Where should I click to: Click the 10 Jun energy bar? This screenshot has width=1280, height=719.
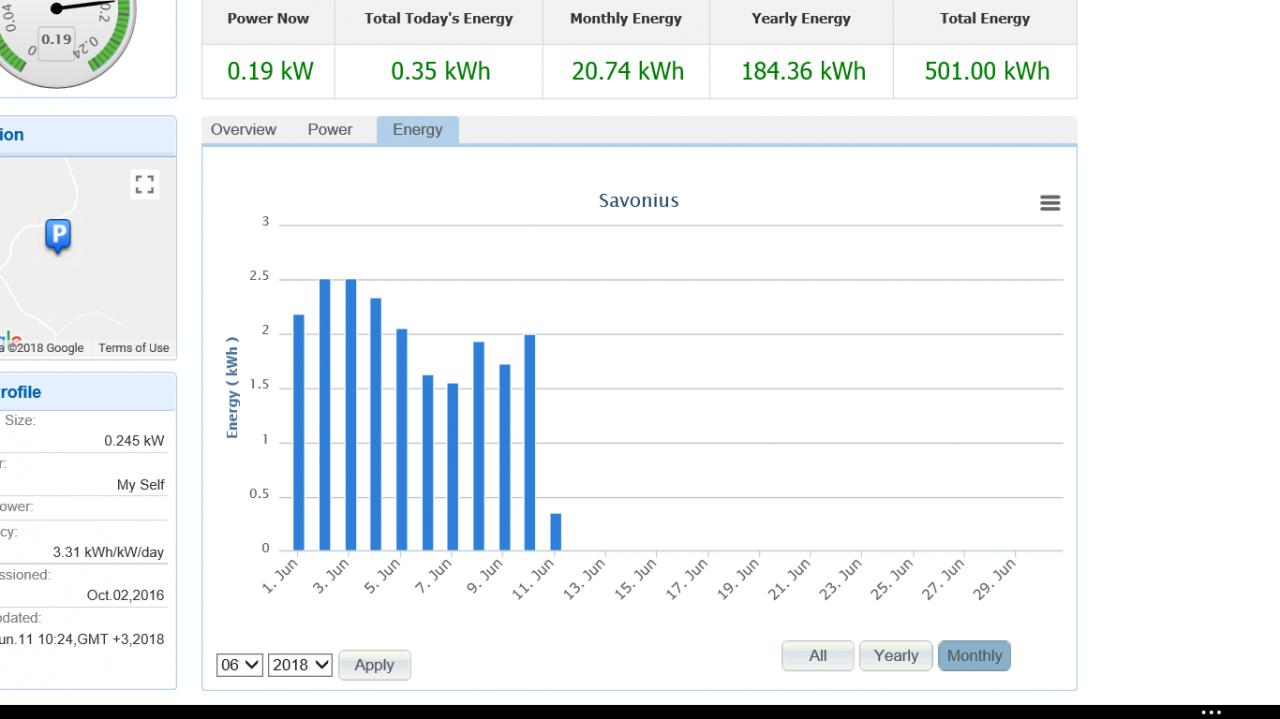[530, 442]
